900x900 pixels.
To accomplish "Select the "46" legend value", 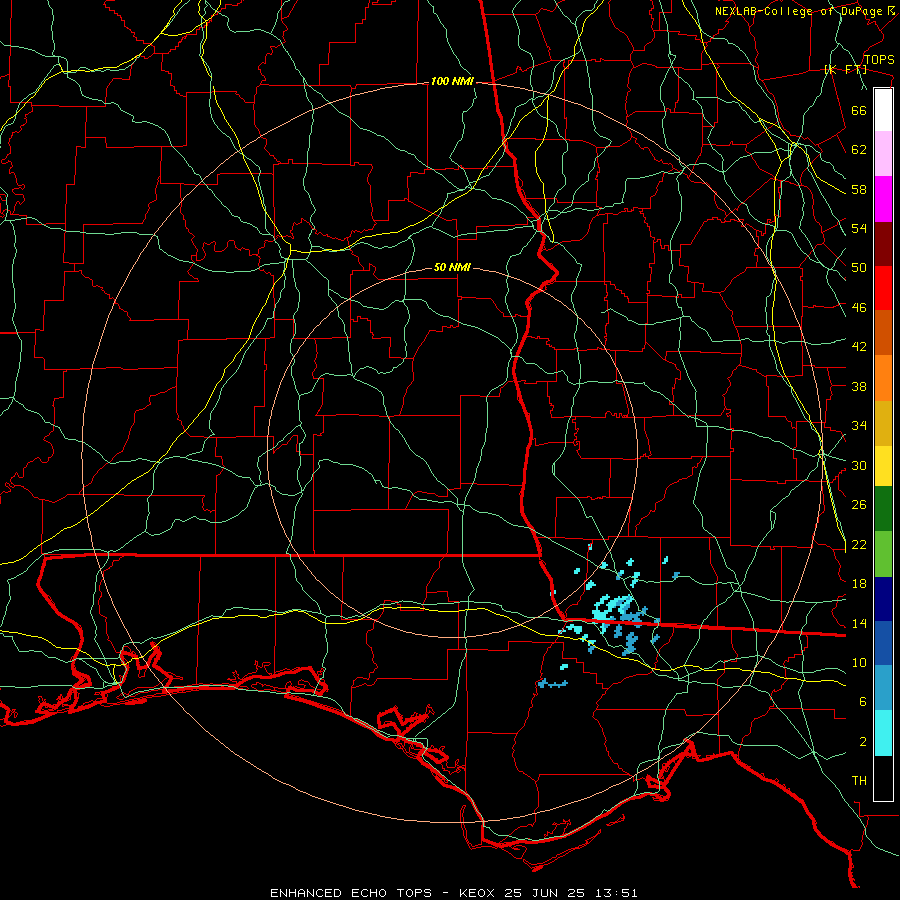I will 859,307.
